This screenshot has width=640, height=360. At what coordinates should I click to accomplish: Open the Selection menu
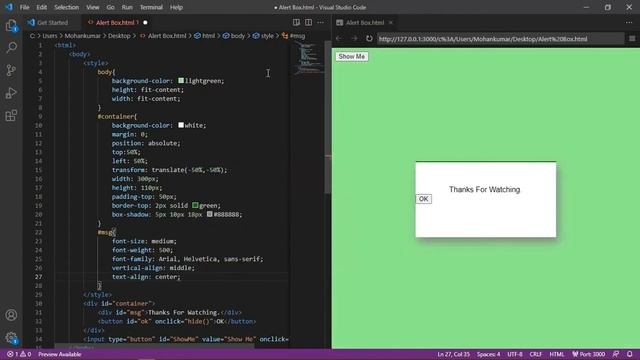(x=67, y=7)
